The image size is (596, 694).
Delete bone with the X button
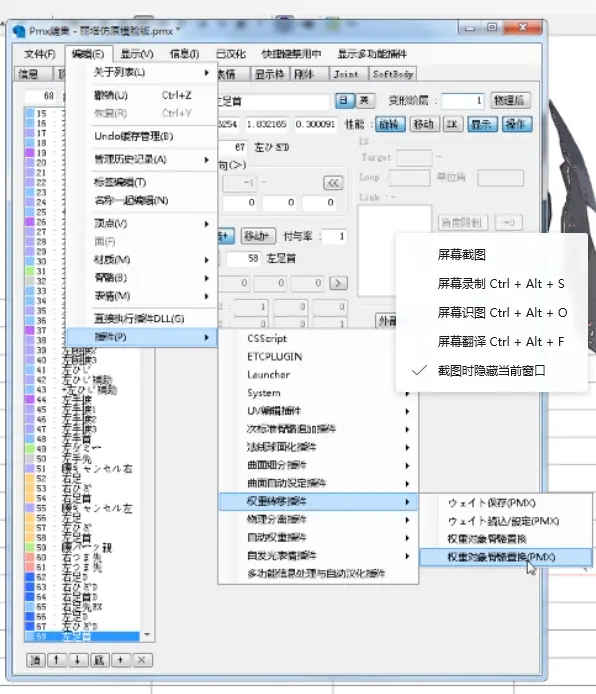[142, 660]
